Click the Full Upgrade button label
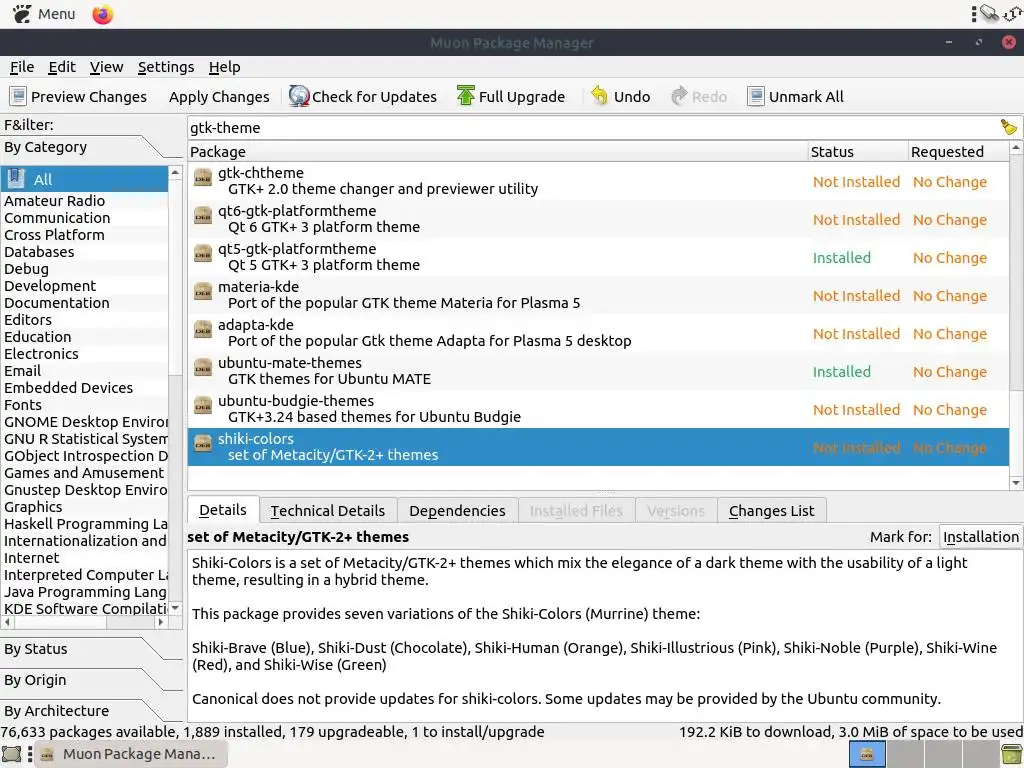The image size is (1024, 768). tap(522, 97)
